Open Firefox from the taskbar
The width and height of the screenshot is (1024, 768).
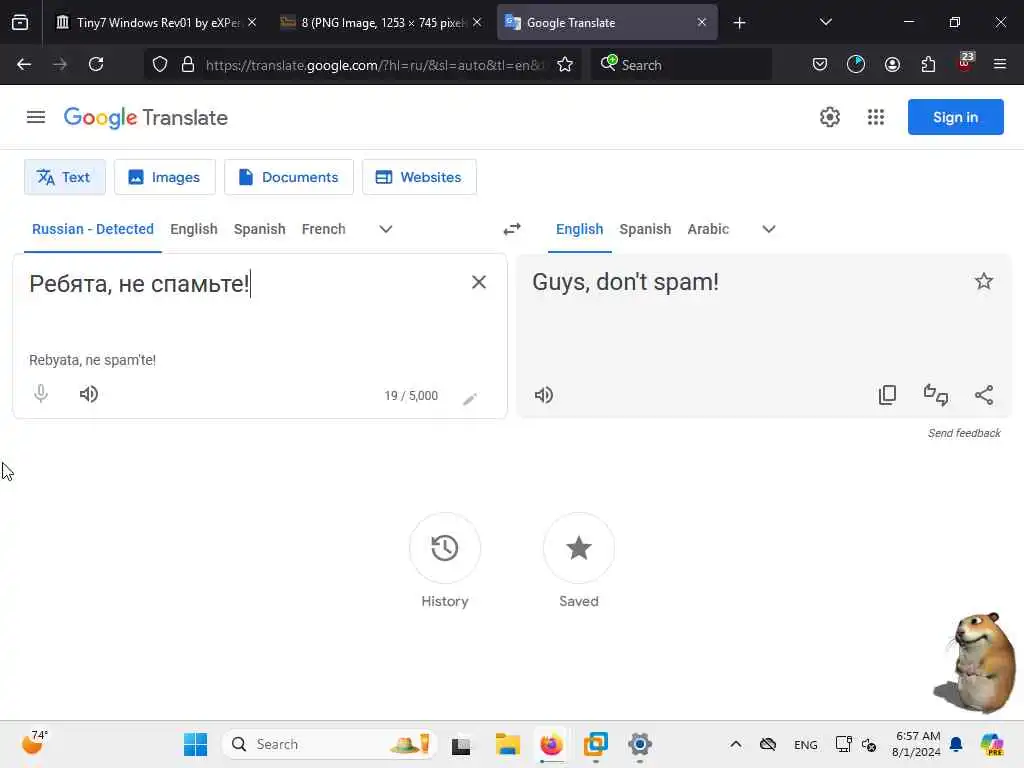552,744
